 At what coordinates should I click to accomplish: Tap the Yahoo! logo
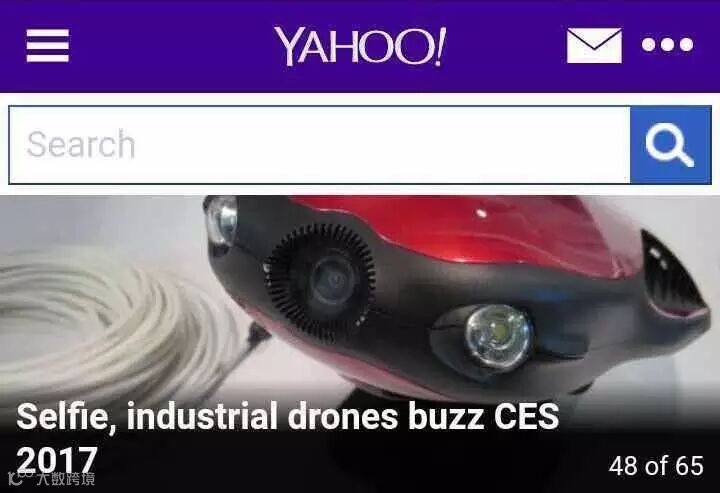point(360,46)
